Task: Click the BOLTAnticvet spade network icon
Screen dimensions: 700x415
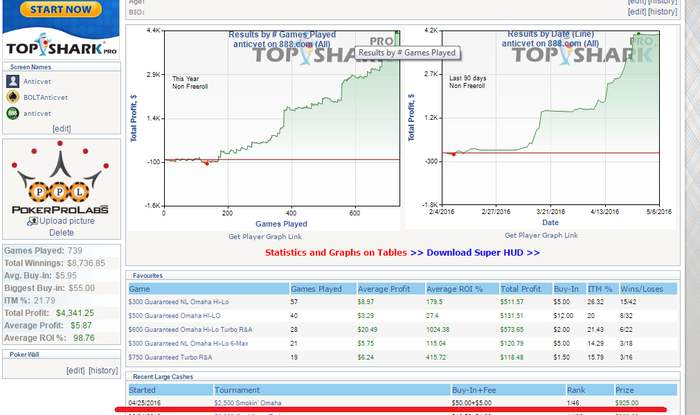Action: 12,97
